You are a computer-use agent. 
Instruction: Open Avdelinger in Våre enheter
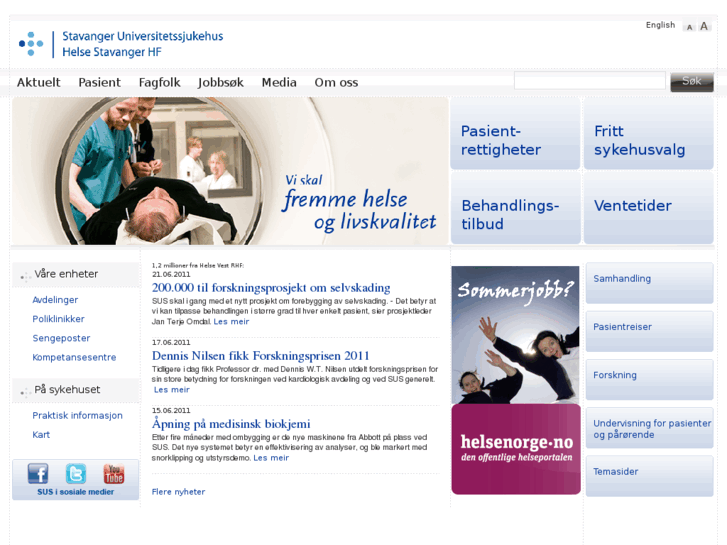55,300
